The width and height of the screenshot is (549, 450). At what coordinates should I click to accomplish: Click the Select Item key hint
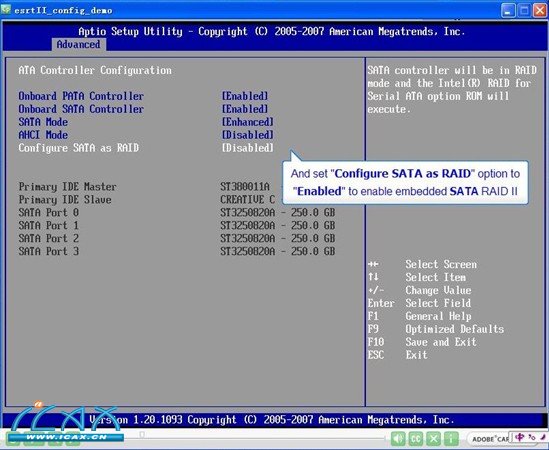coord(417,277)
